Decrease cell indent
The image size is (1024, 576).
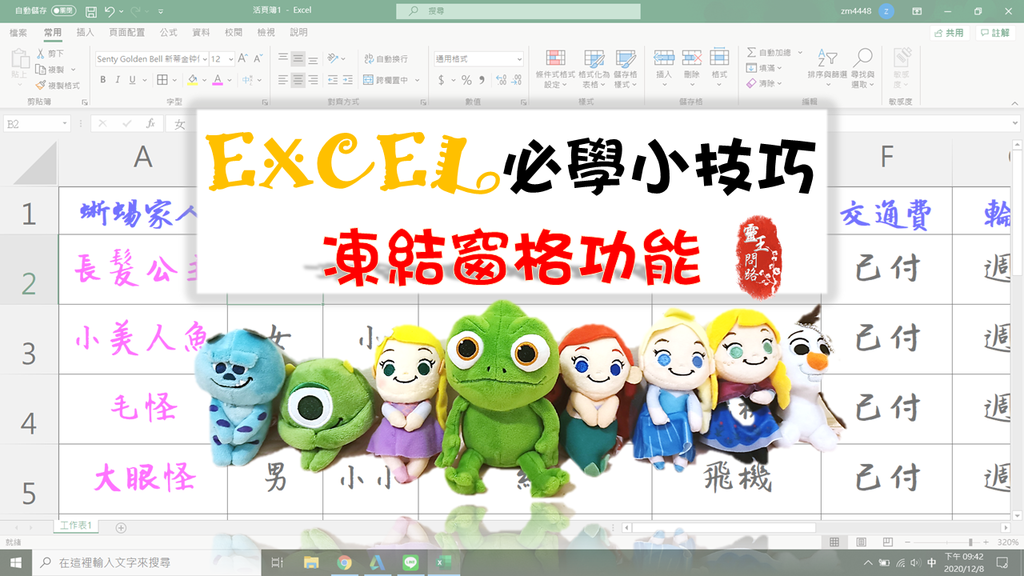click(333, 80)
